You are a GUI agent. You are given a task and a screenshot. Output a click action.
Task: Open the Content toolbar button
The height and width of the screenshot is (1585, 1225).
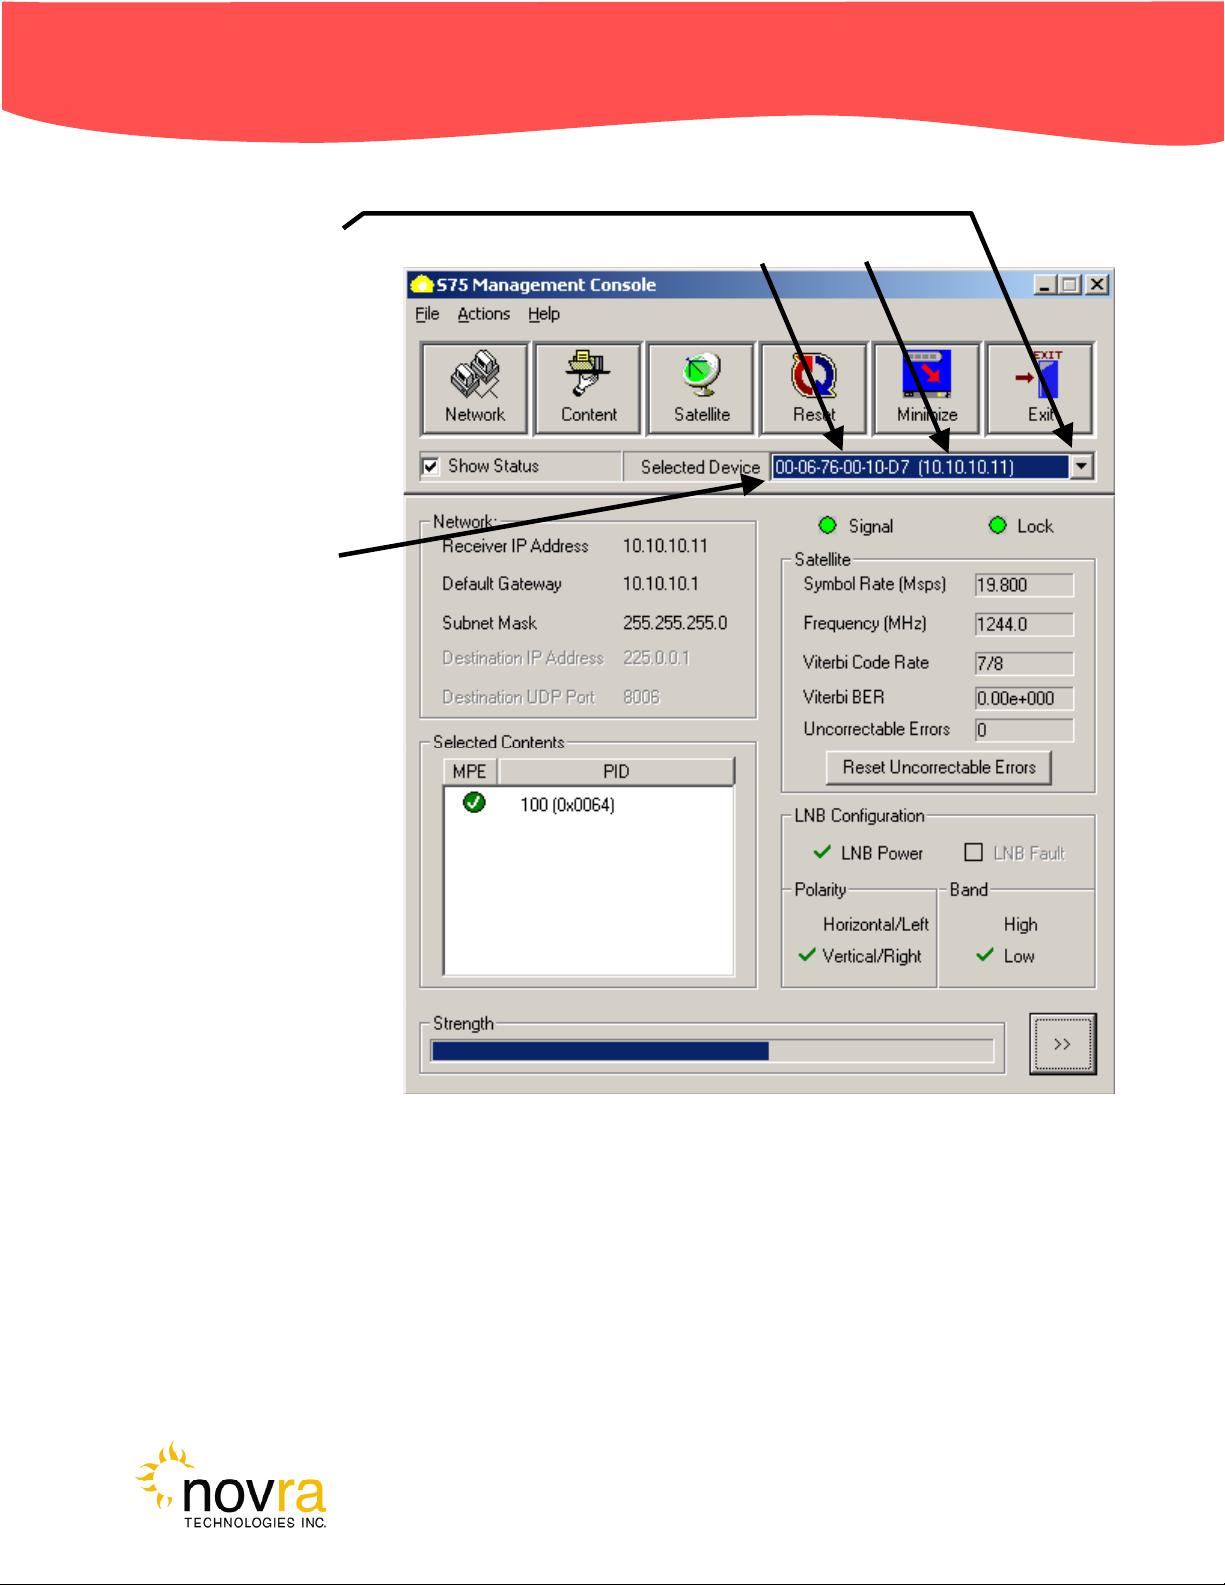pyautogui.click(x=588, y=389)
